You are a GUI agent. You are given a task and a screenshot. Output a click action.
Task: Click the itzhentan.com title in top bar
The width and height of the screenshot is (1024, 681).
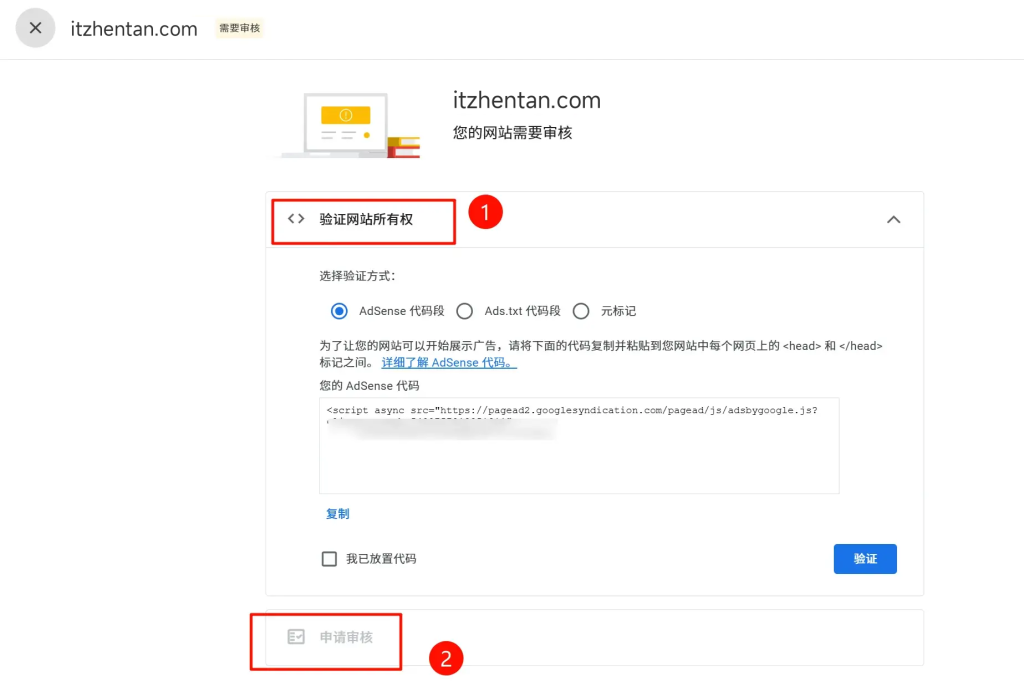pyautogui.click(x=134, y=29)
